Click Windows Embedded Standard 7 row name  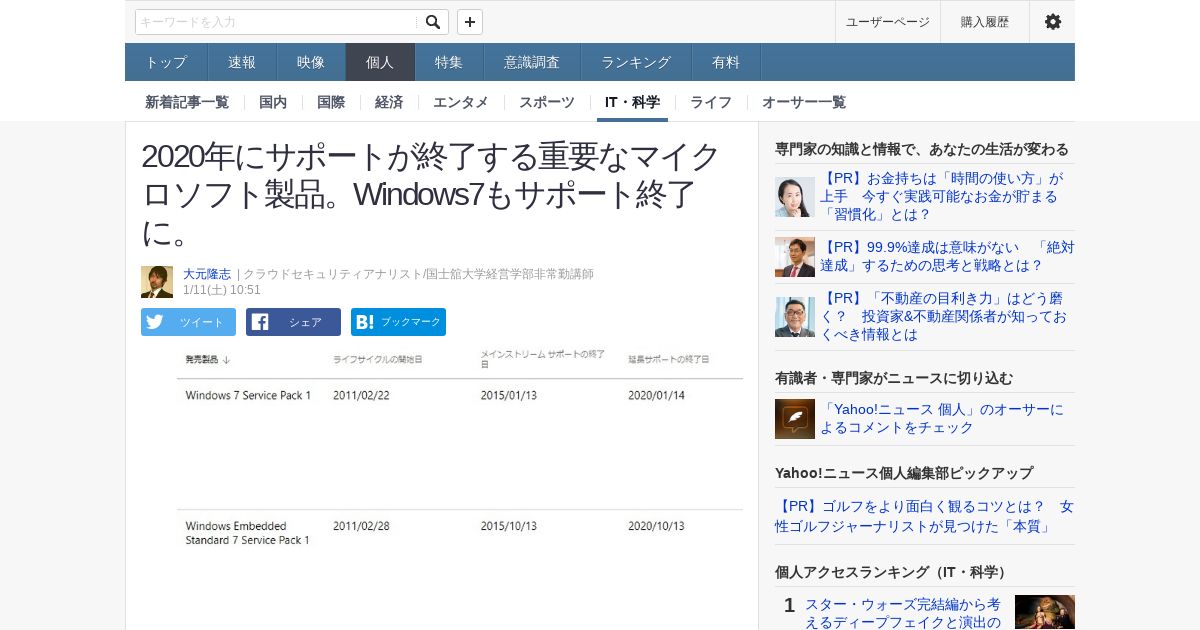pos(247,533)
